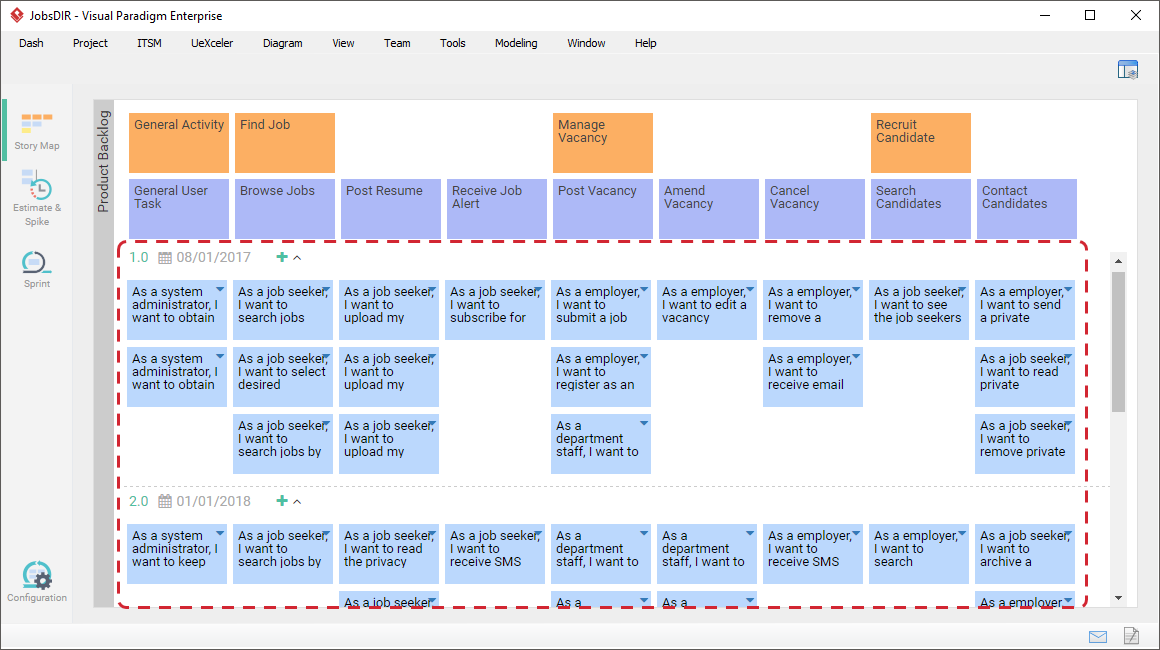Click the 'Recruit Candidate' orange epic card
This screenshot has width=1160, height=650.
tap(920, 142)
